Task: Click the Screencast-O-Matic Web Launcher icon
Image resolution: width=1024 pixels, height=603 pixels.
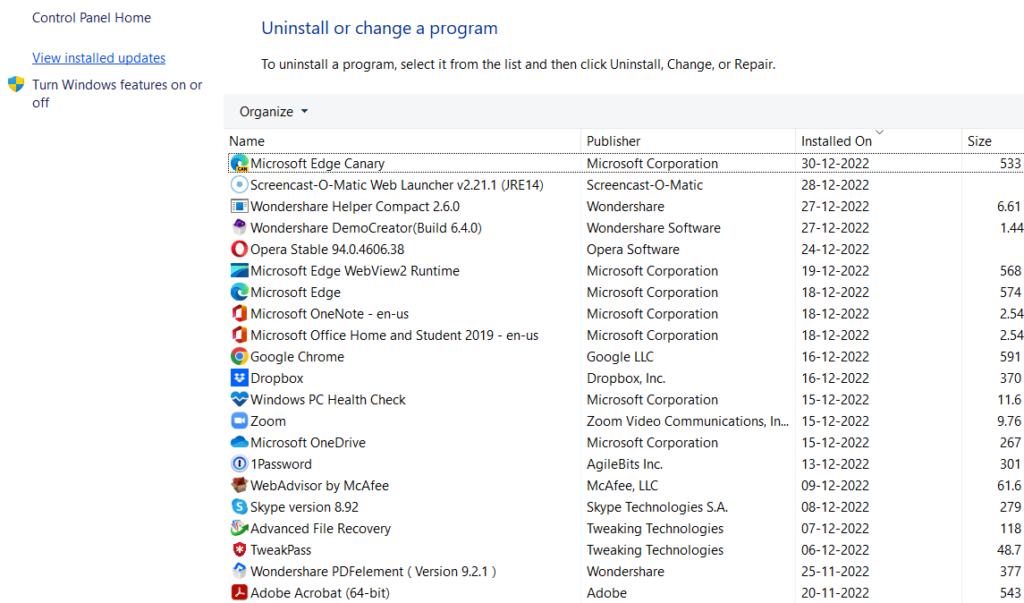Action: (x=240, y=185)
